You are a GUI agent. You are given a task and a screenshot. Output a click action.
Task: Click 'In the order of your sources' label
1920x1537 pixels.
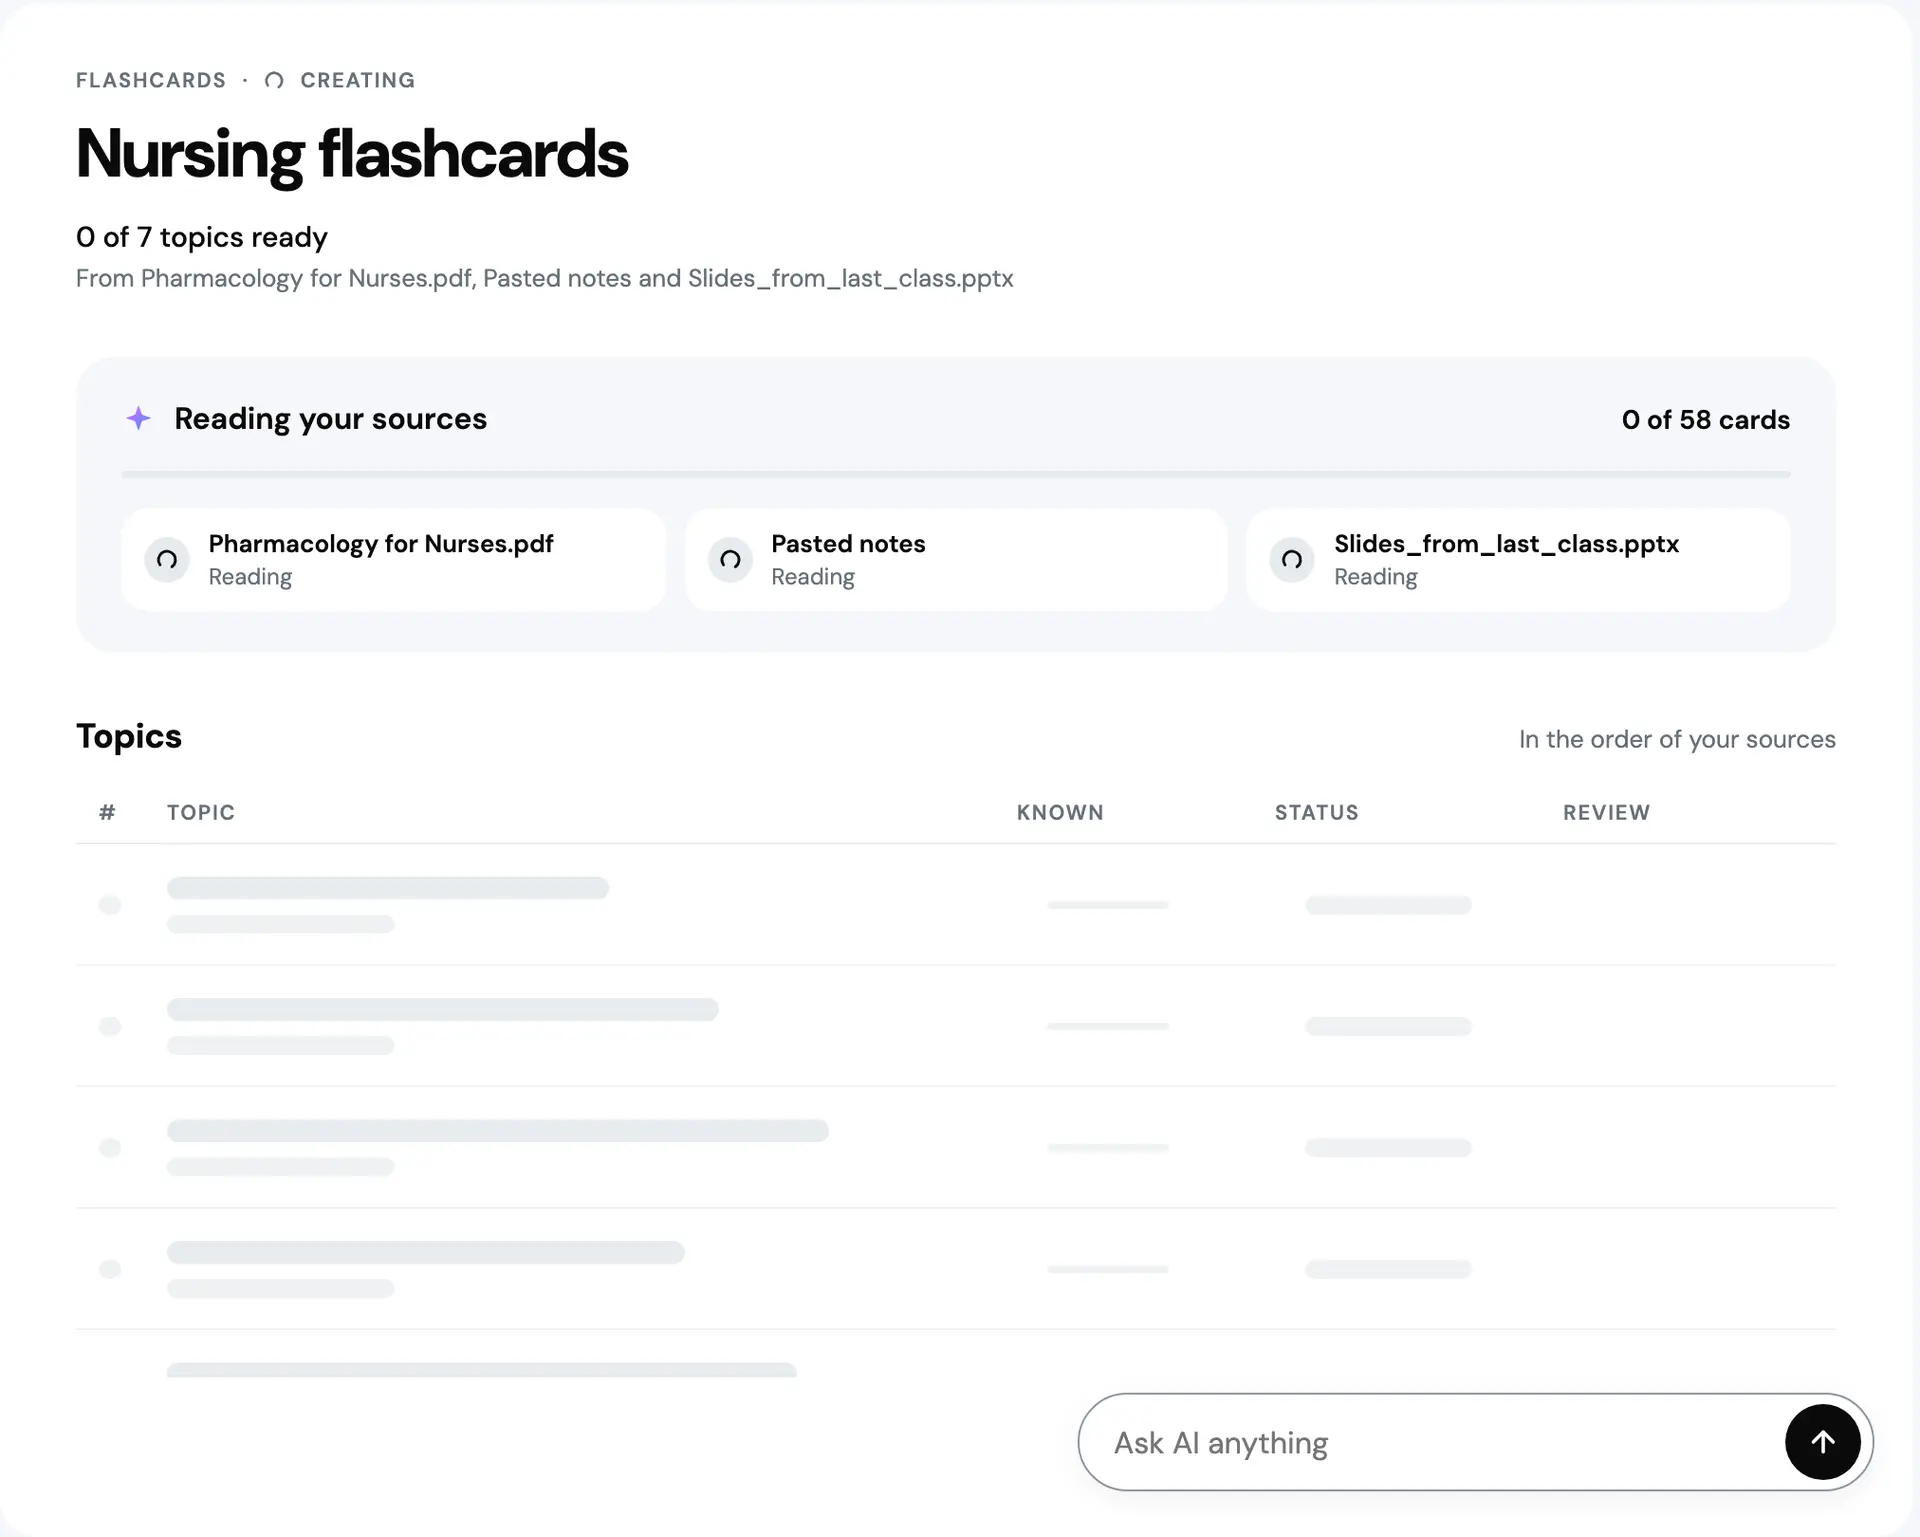click(1677, 739)
